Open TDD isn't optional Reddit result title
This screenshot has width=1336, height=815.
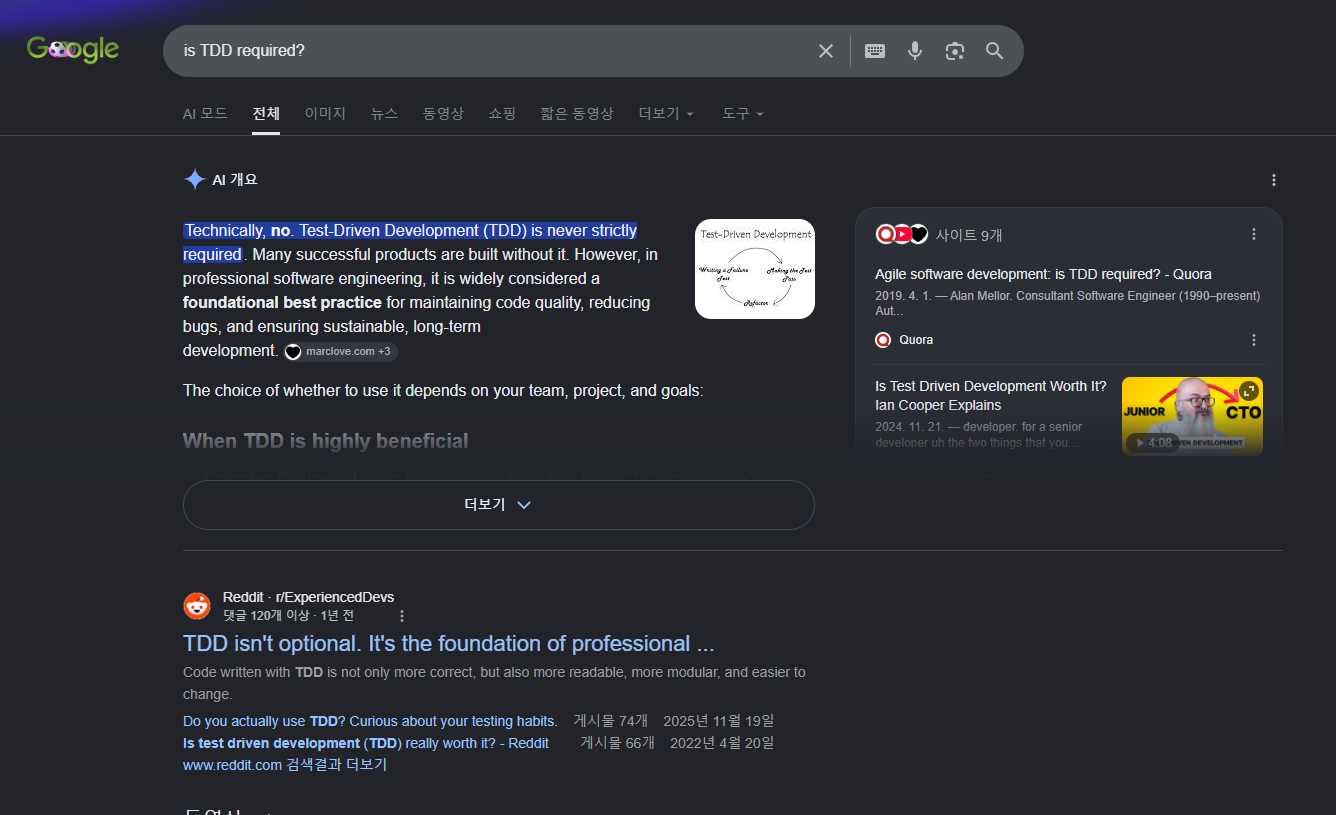(x=449, y=643)
